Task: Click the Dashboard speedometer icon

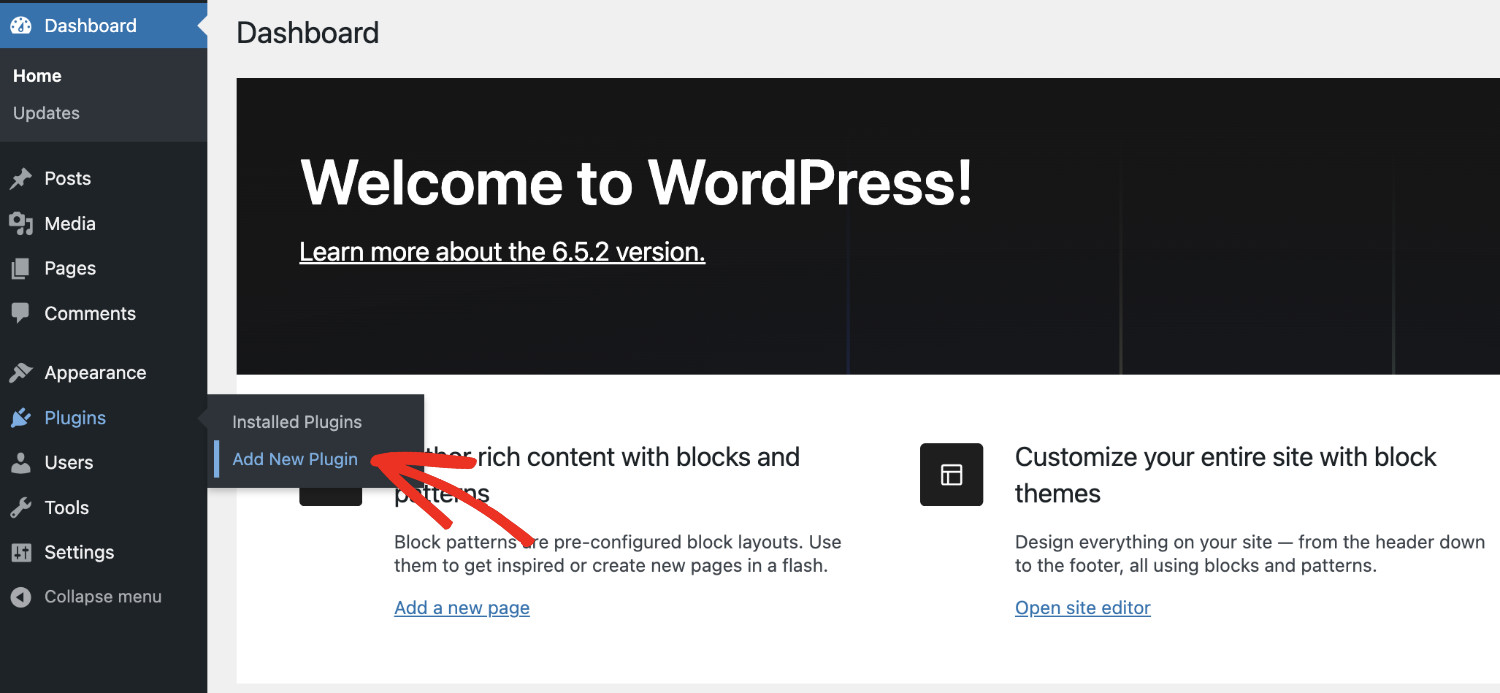Action: (19, 25)
